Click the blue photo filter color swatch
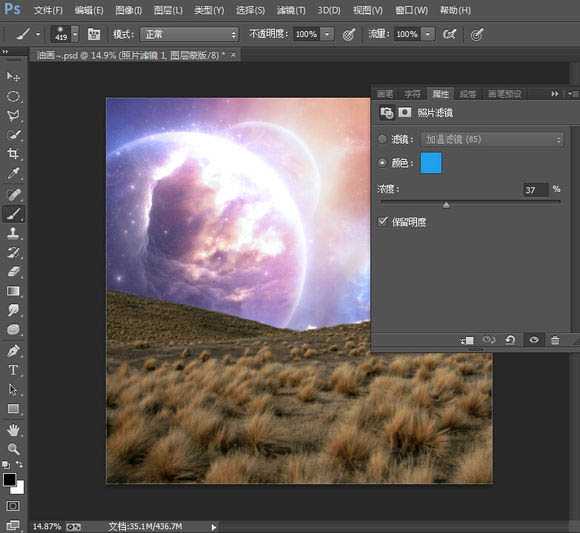 431,163
